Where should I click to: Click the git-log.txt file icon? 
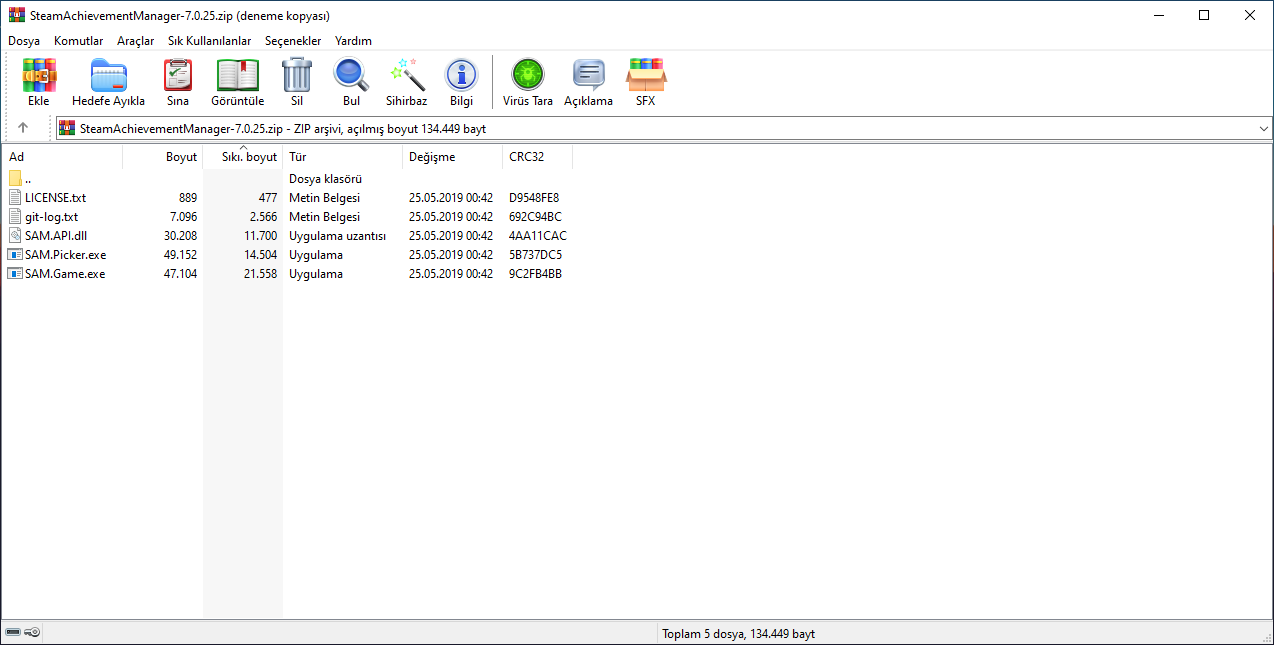pos(15,217)
